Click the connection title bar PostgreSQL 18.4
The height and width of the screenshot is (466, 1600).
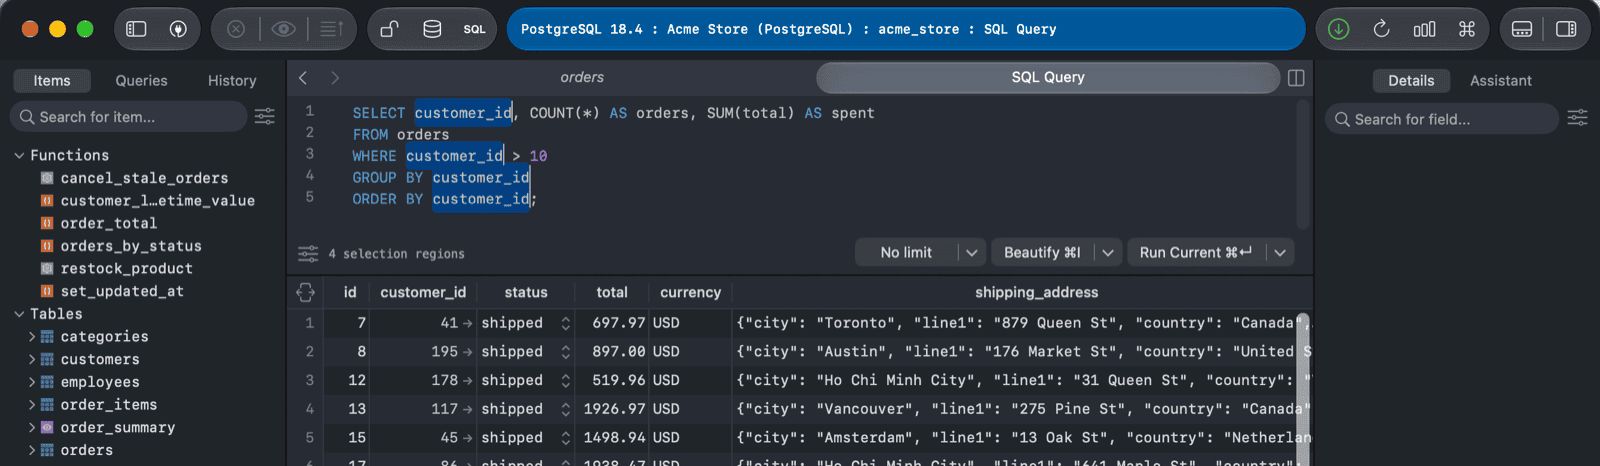906,29
